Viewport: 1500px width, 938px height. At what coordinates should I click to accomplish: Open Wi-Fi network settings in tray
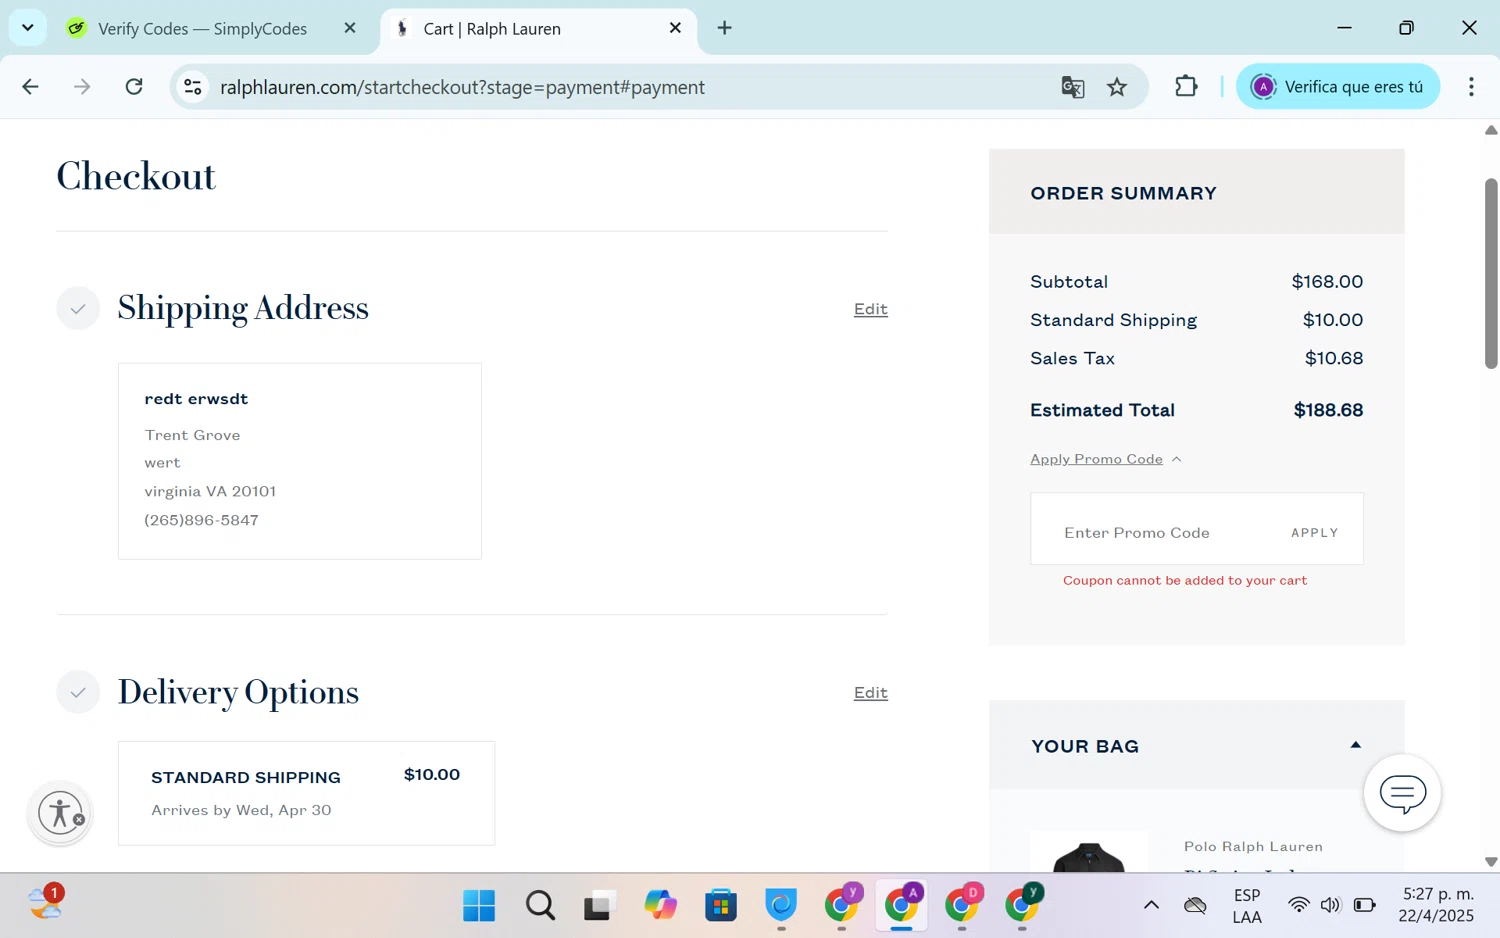[x=1298, y=905]
